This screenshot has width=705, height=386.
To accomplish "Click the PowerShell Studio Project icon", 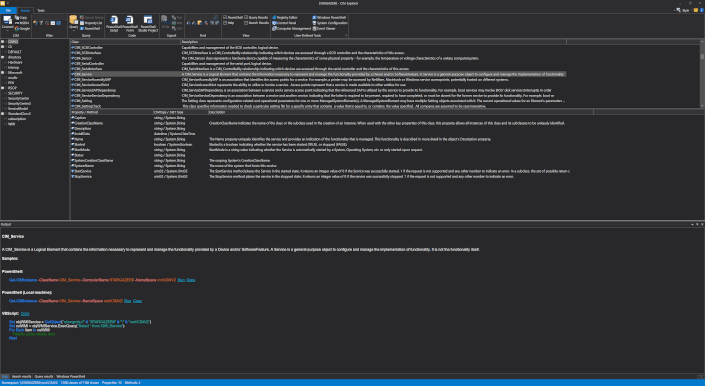I will [148, 24].
